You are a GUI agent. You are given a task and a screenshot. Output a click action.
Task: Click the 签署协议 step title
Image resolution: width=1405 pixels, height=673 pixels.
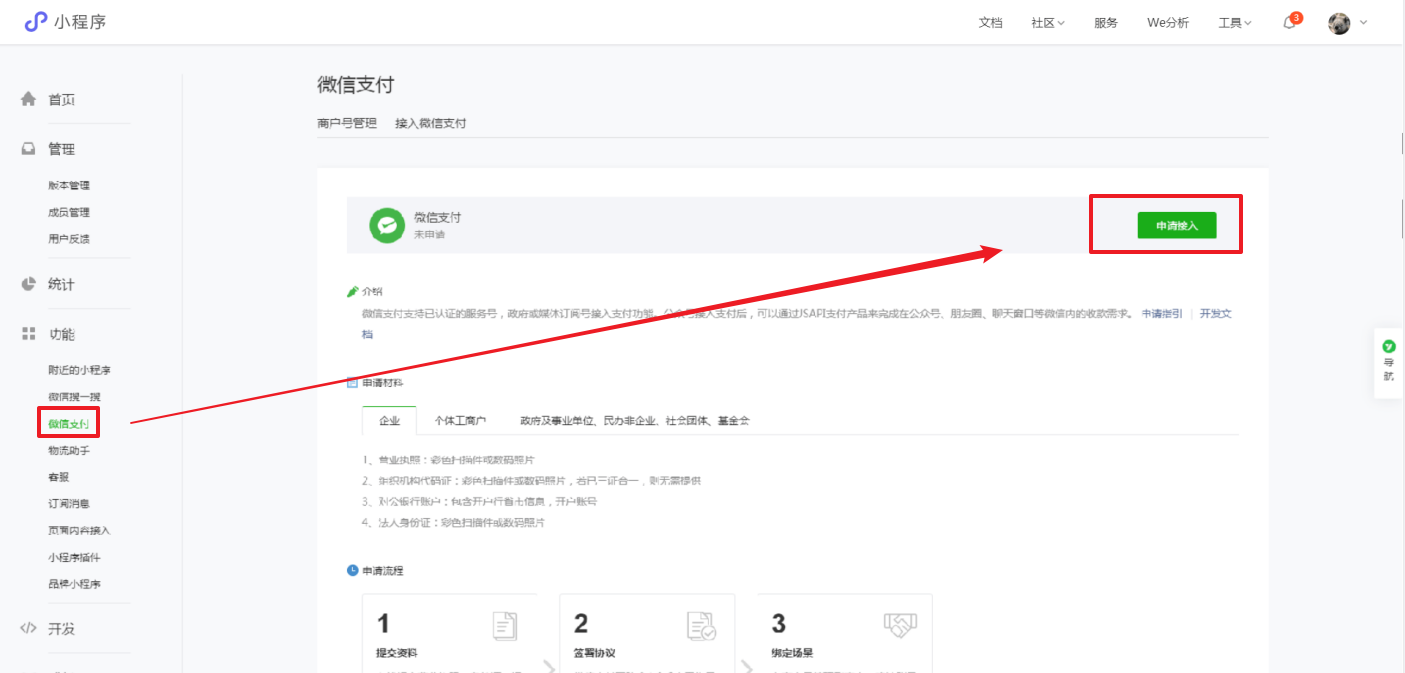(594, 653)
